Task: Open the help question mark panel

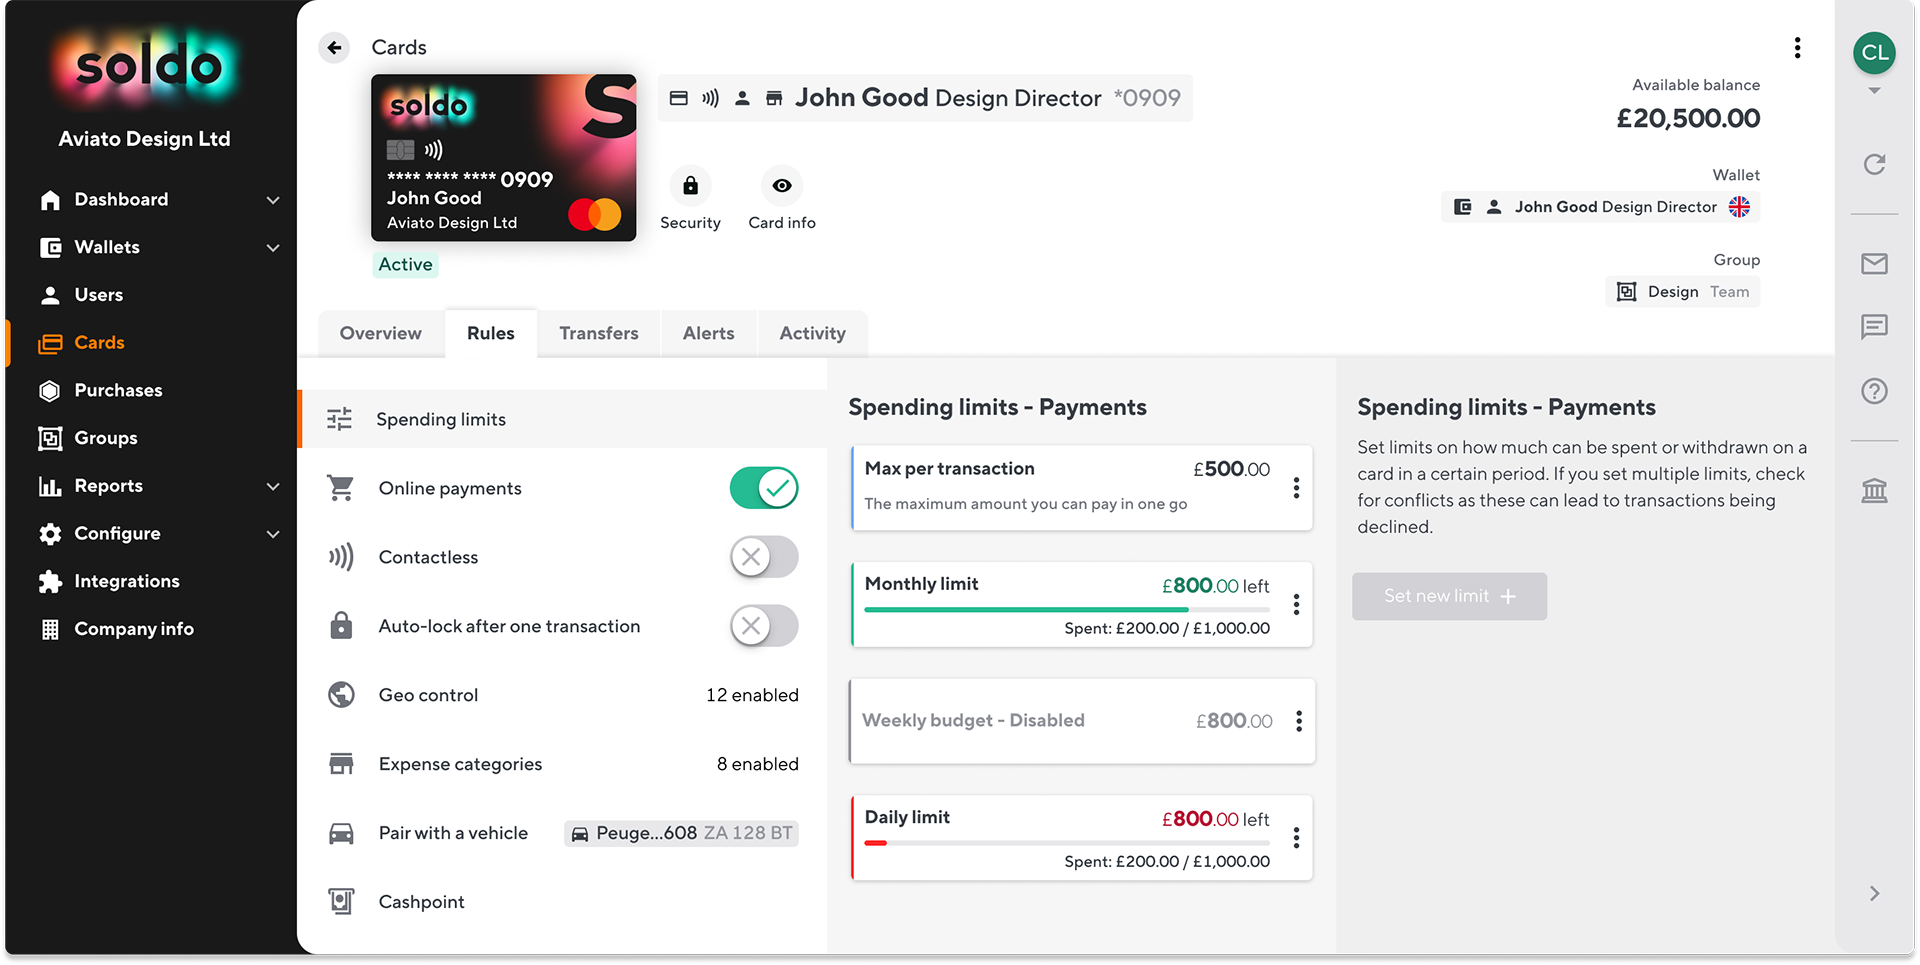Action: click(x=1875, y=391)
